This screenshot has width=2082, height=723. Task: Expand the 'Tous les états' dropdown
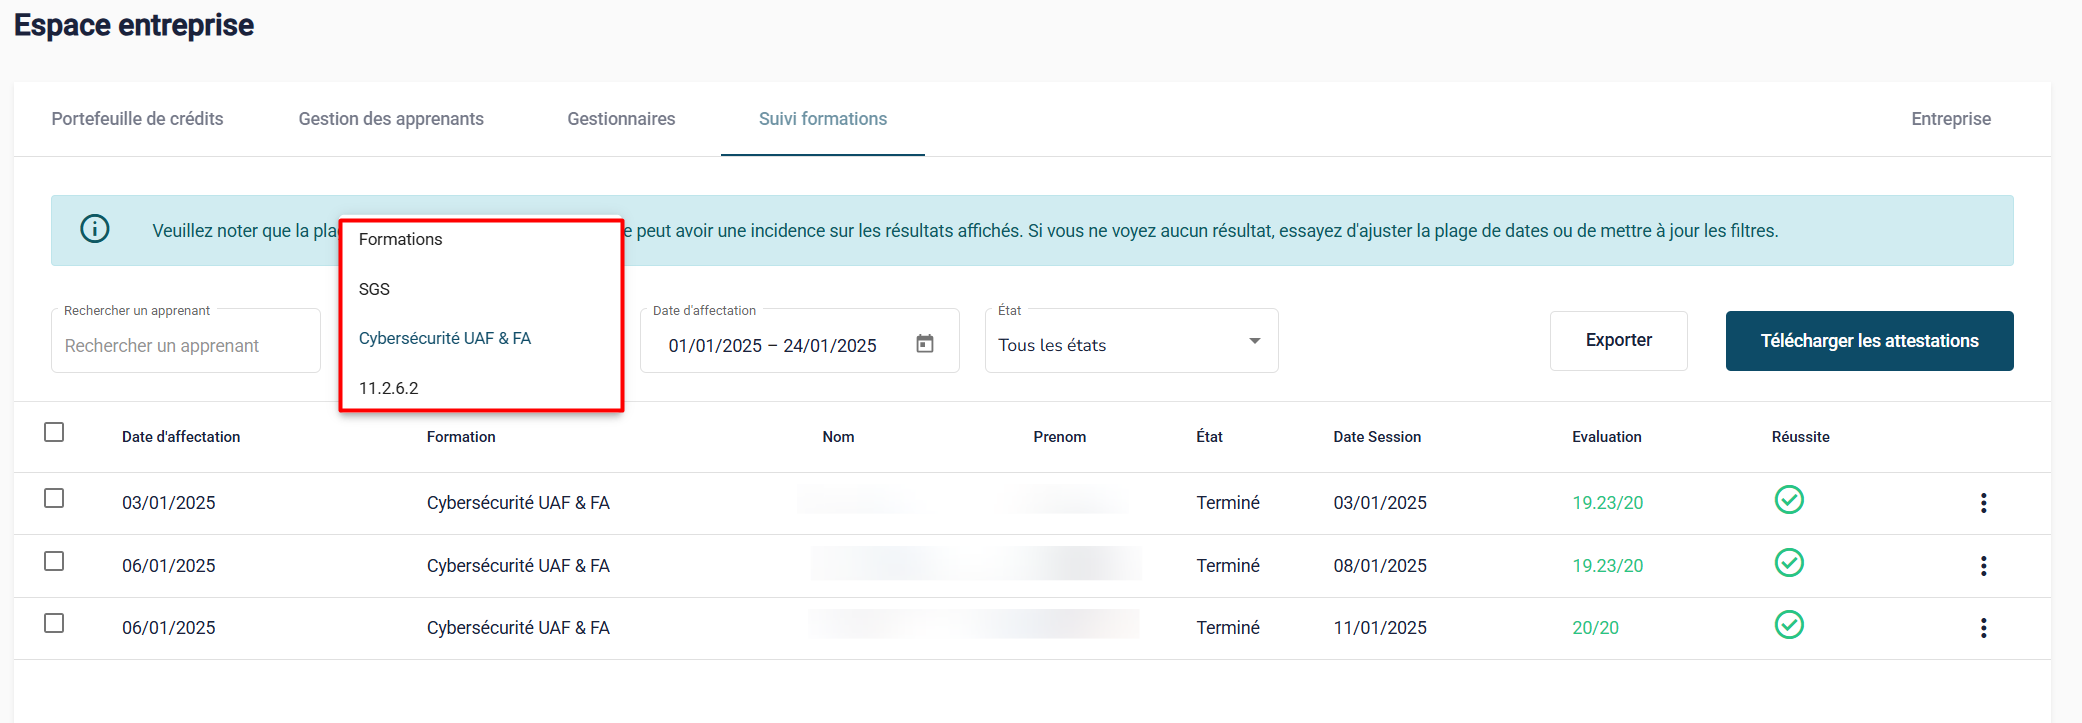coord(1130,342)
